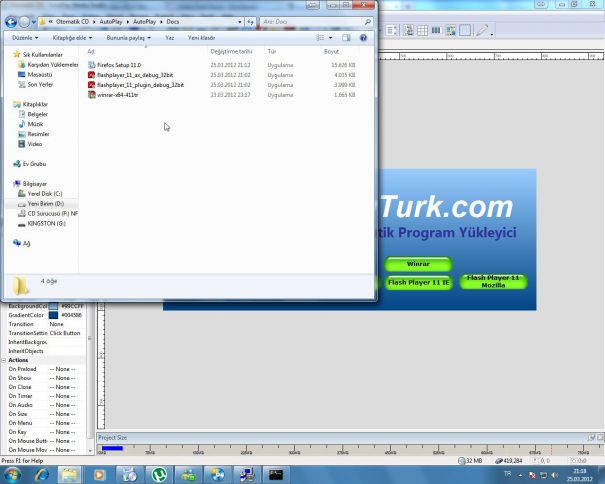Collapse the Actions section in properties

coord(3,360)
